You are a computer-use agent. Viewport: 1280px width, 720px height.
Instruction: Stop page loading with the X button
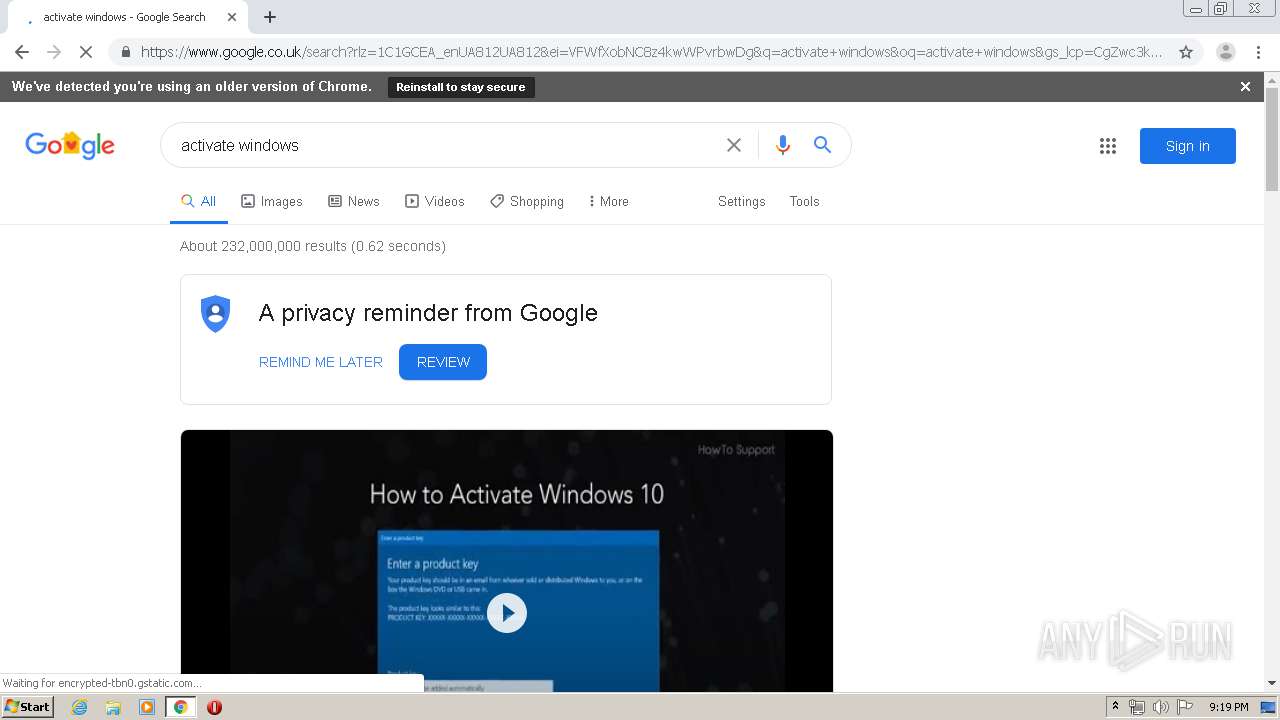coord(86,52)
